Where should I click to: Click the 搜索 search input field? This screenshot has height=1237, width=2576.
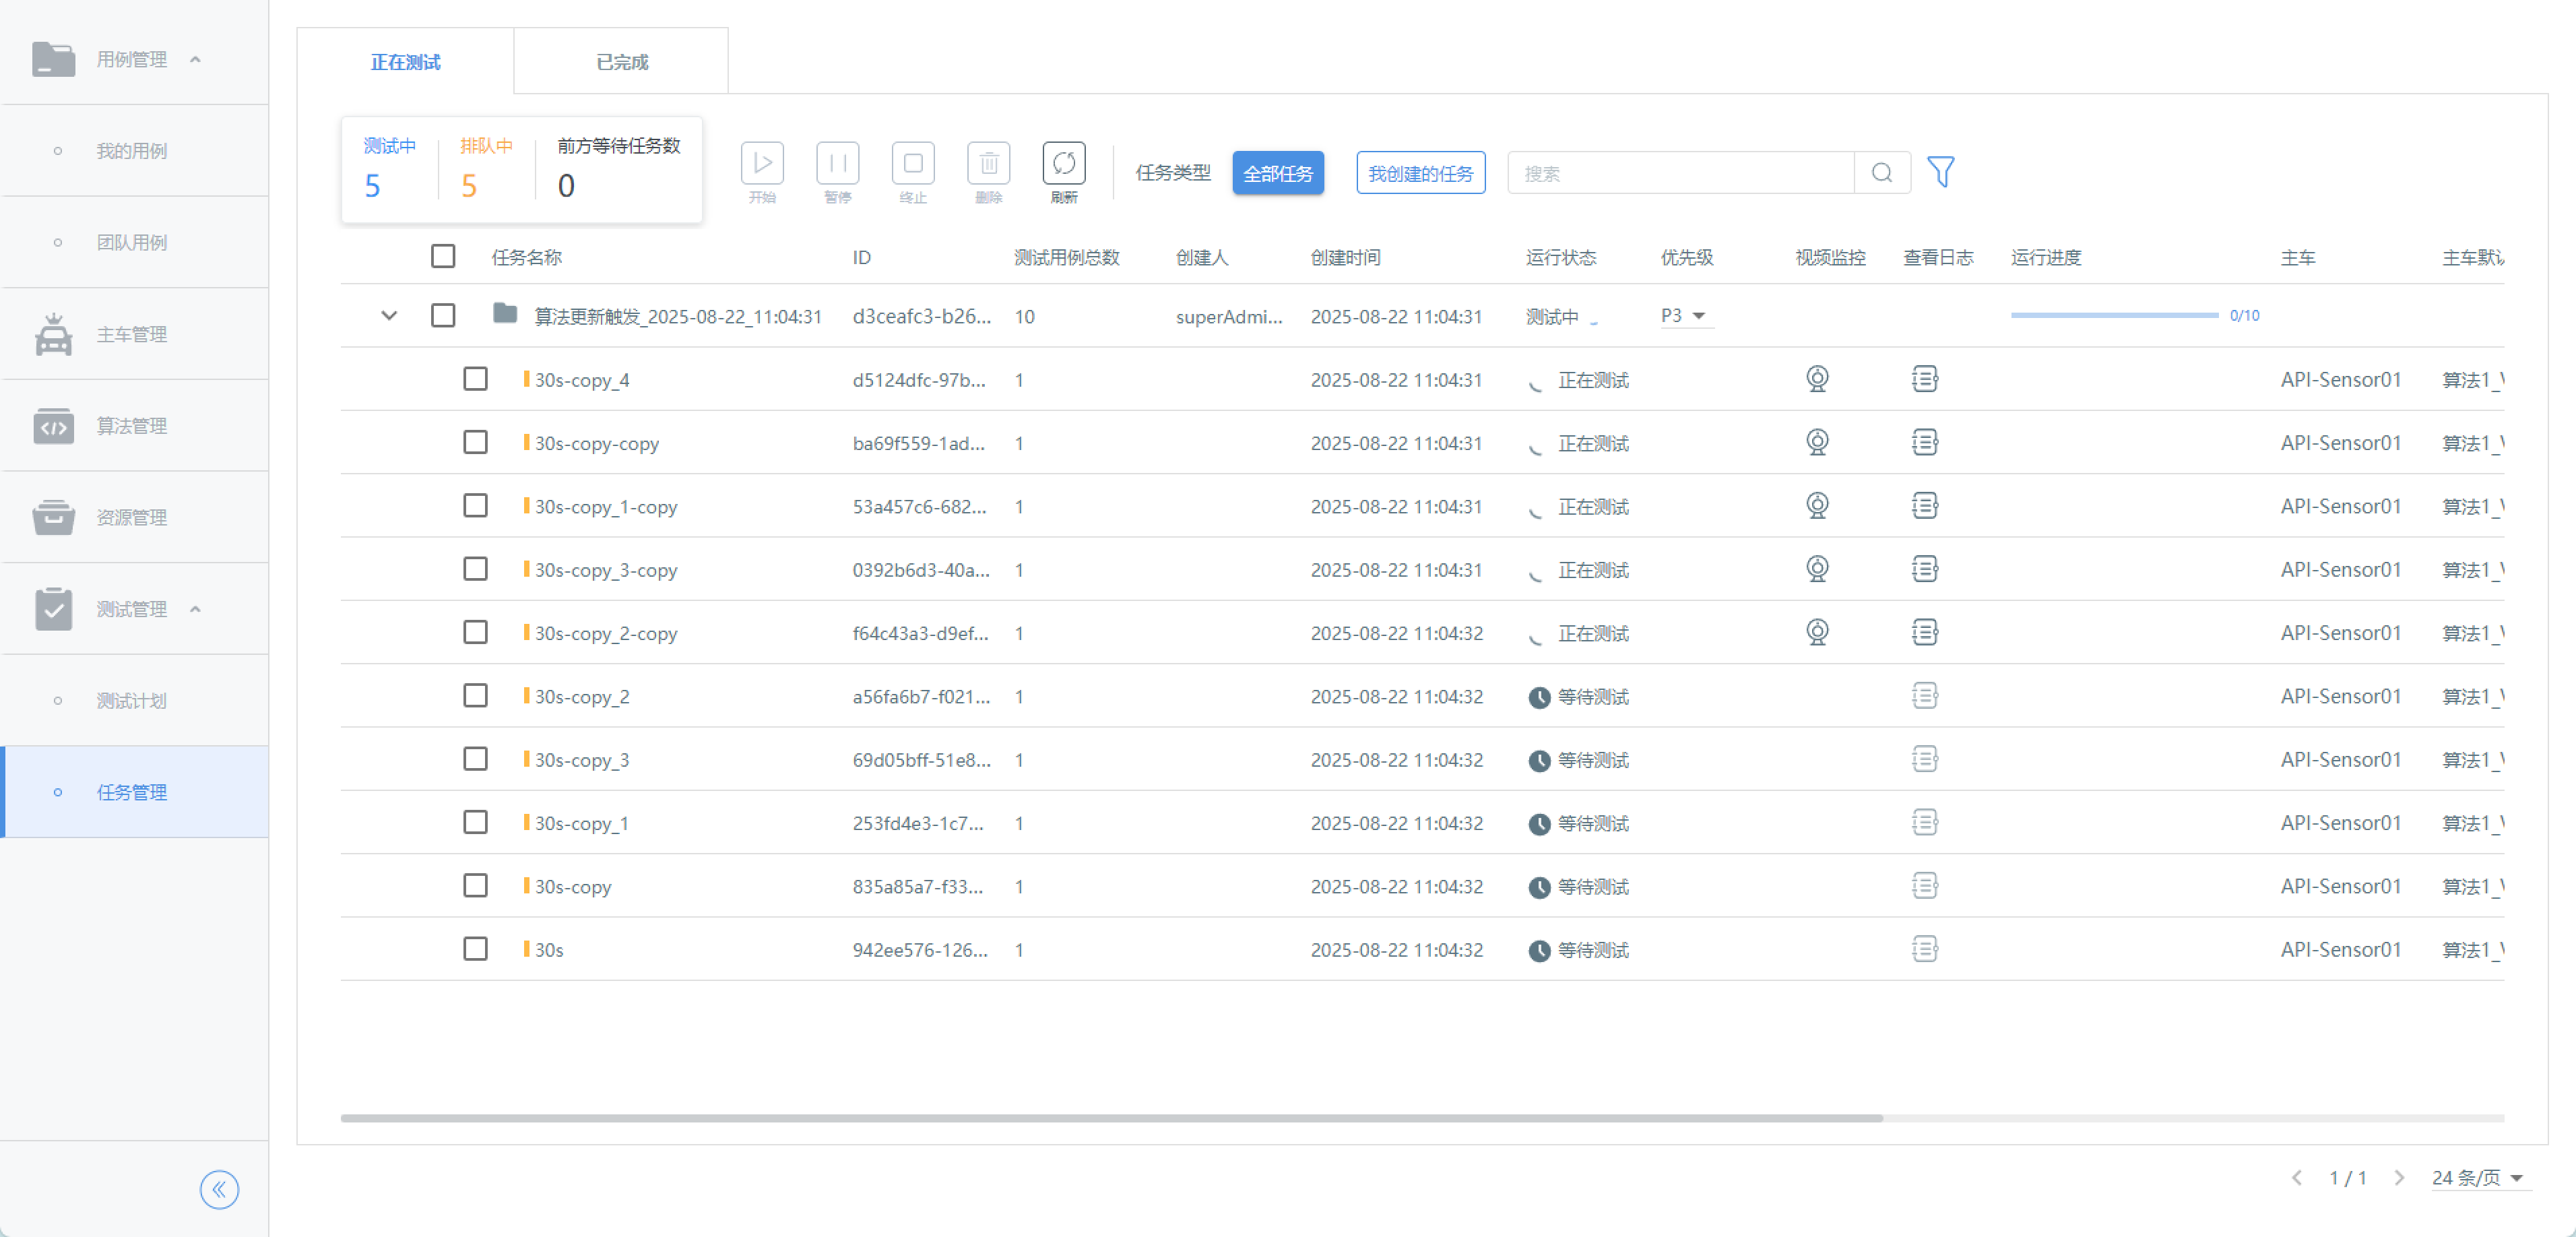point(1681,173)
